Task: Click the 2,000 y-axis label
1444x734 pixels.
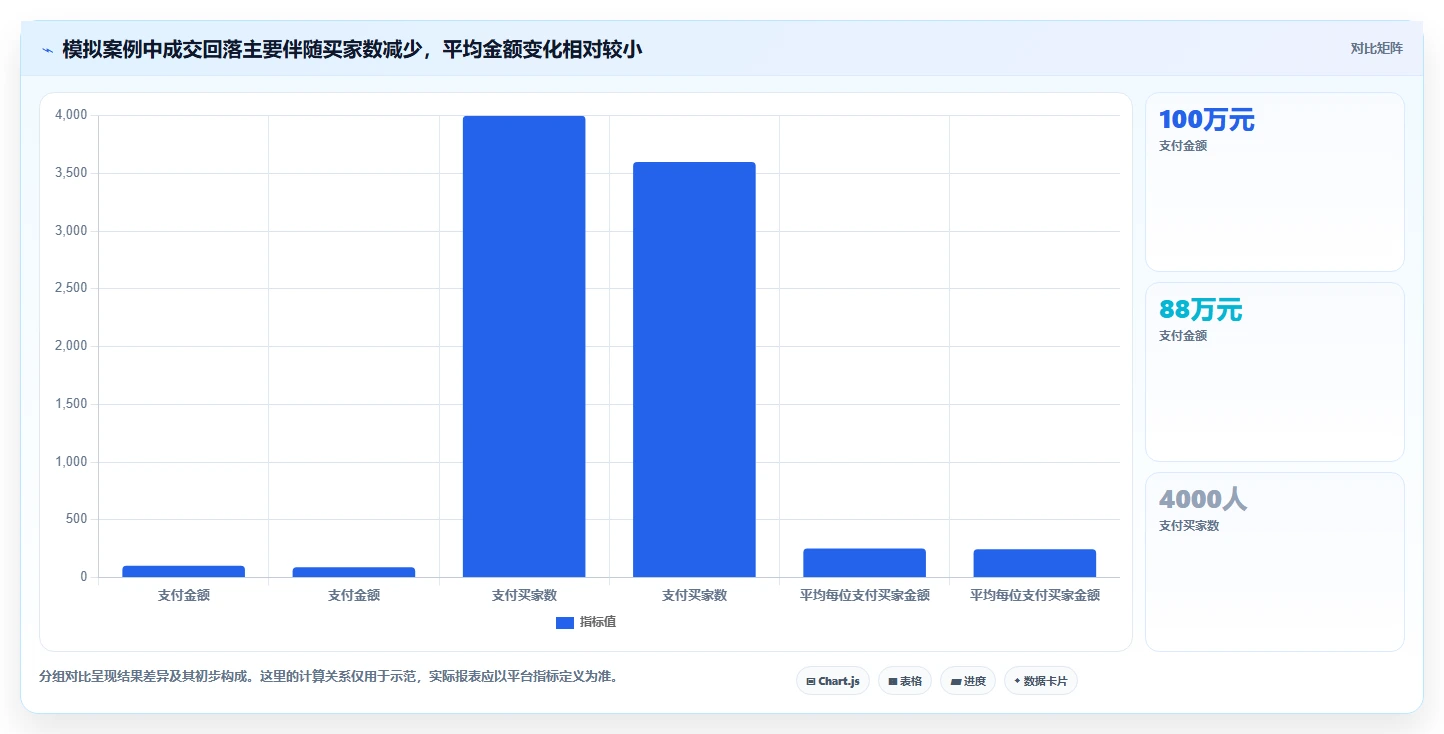Action: point(70,346)
